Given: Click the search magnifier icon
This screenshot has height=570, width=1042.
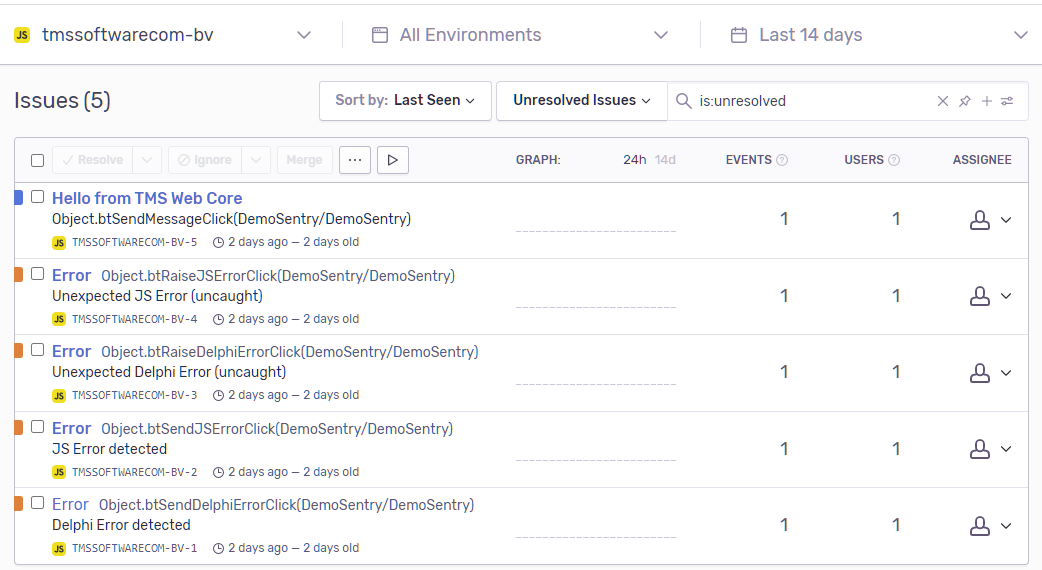Looking at the screenshot, I should click(x=683, y=101).
